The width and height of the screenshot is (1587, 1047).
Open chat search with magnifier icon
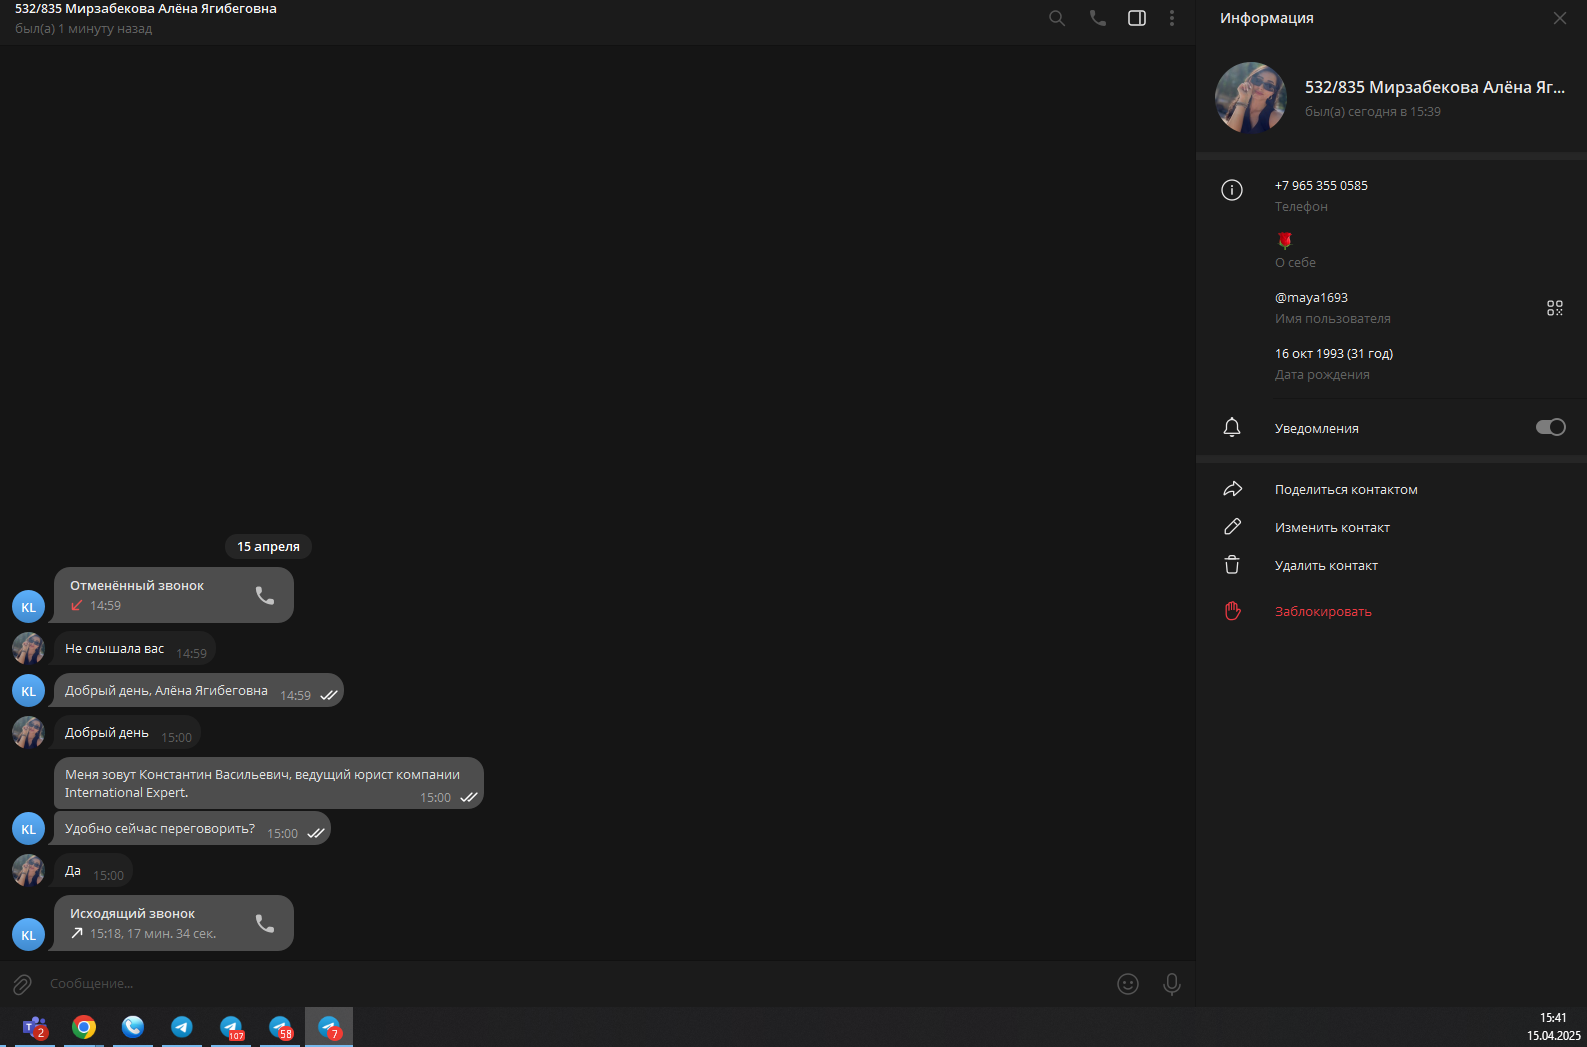click(x=1057, y=18)
